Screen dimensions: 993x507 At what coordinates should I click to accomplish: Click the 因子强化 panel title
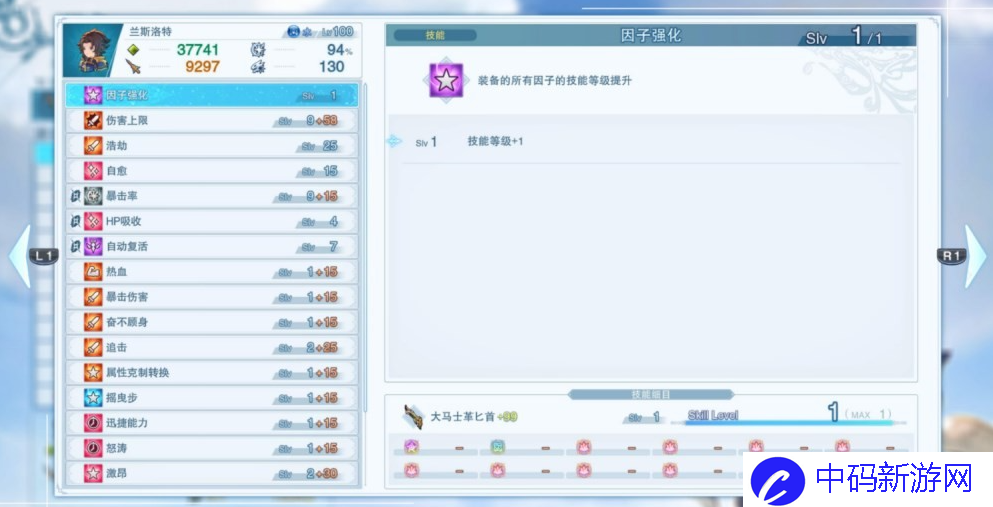coord(650,35)
